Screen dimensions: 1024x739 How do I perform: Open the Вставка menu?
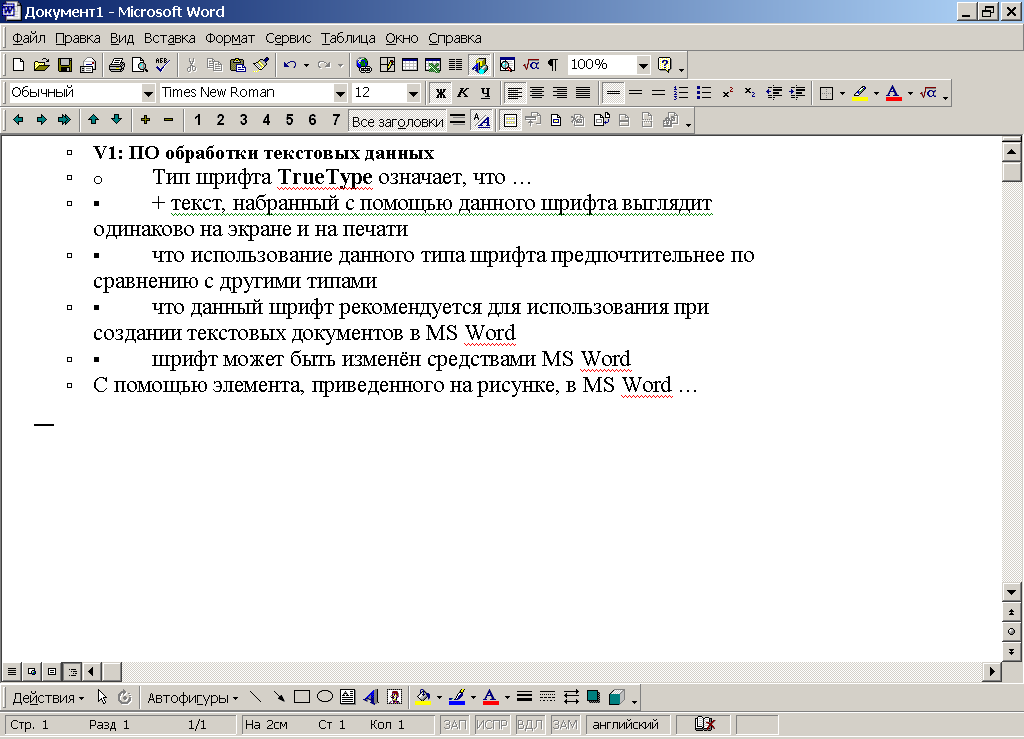click(x=170, y=39)
